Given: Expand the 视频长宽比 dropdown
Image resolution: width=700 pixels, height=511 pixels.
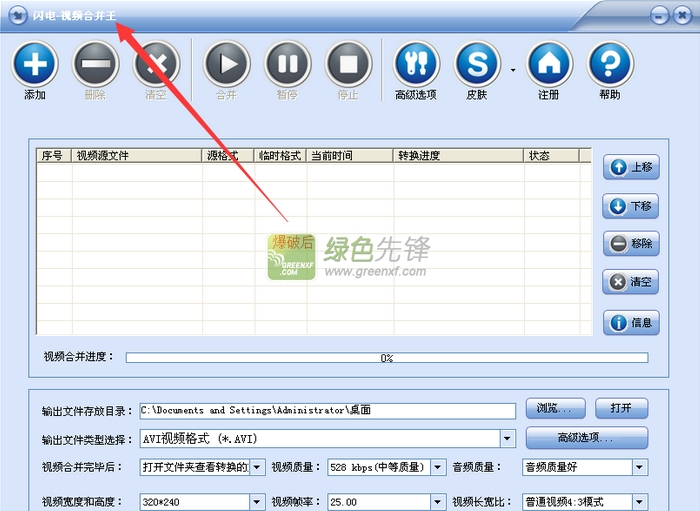Looking at the screenshot, I should pyautogui.click(x=640, y=502).
